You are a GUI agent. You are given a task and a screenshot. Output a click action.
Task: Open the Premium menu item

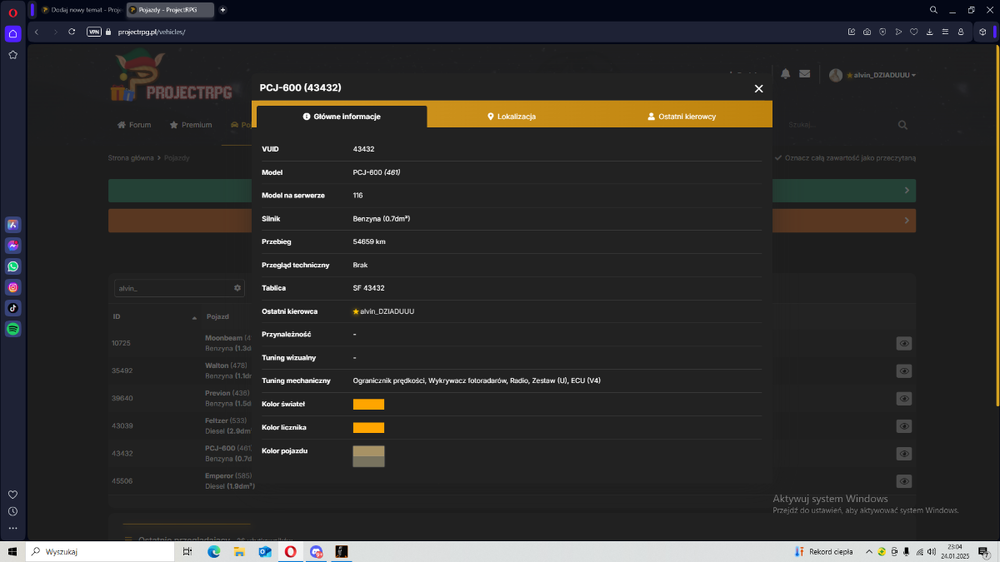point(191,125)
